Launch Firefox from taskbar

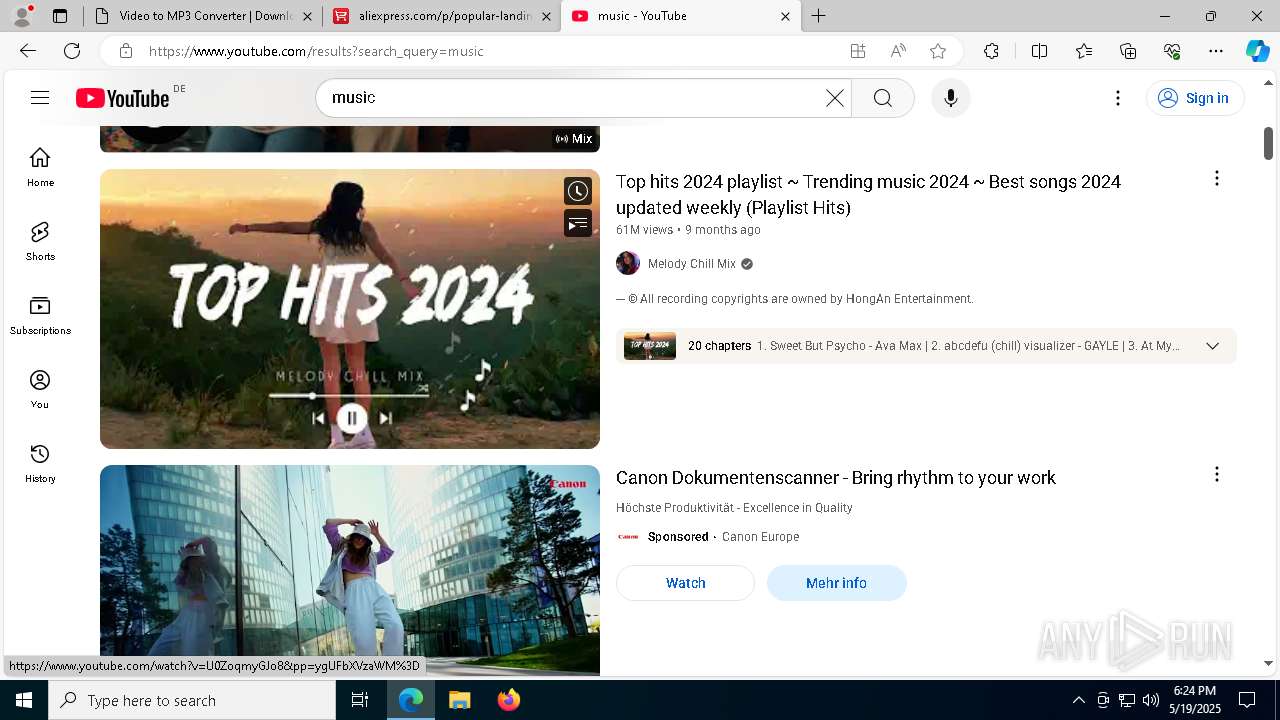click(509, 700)
